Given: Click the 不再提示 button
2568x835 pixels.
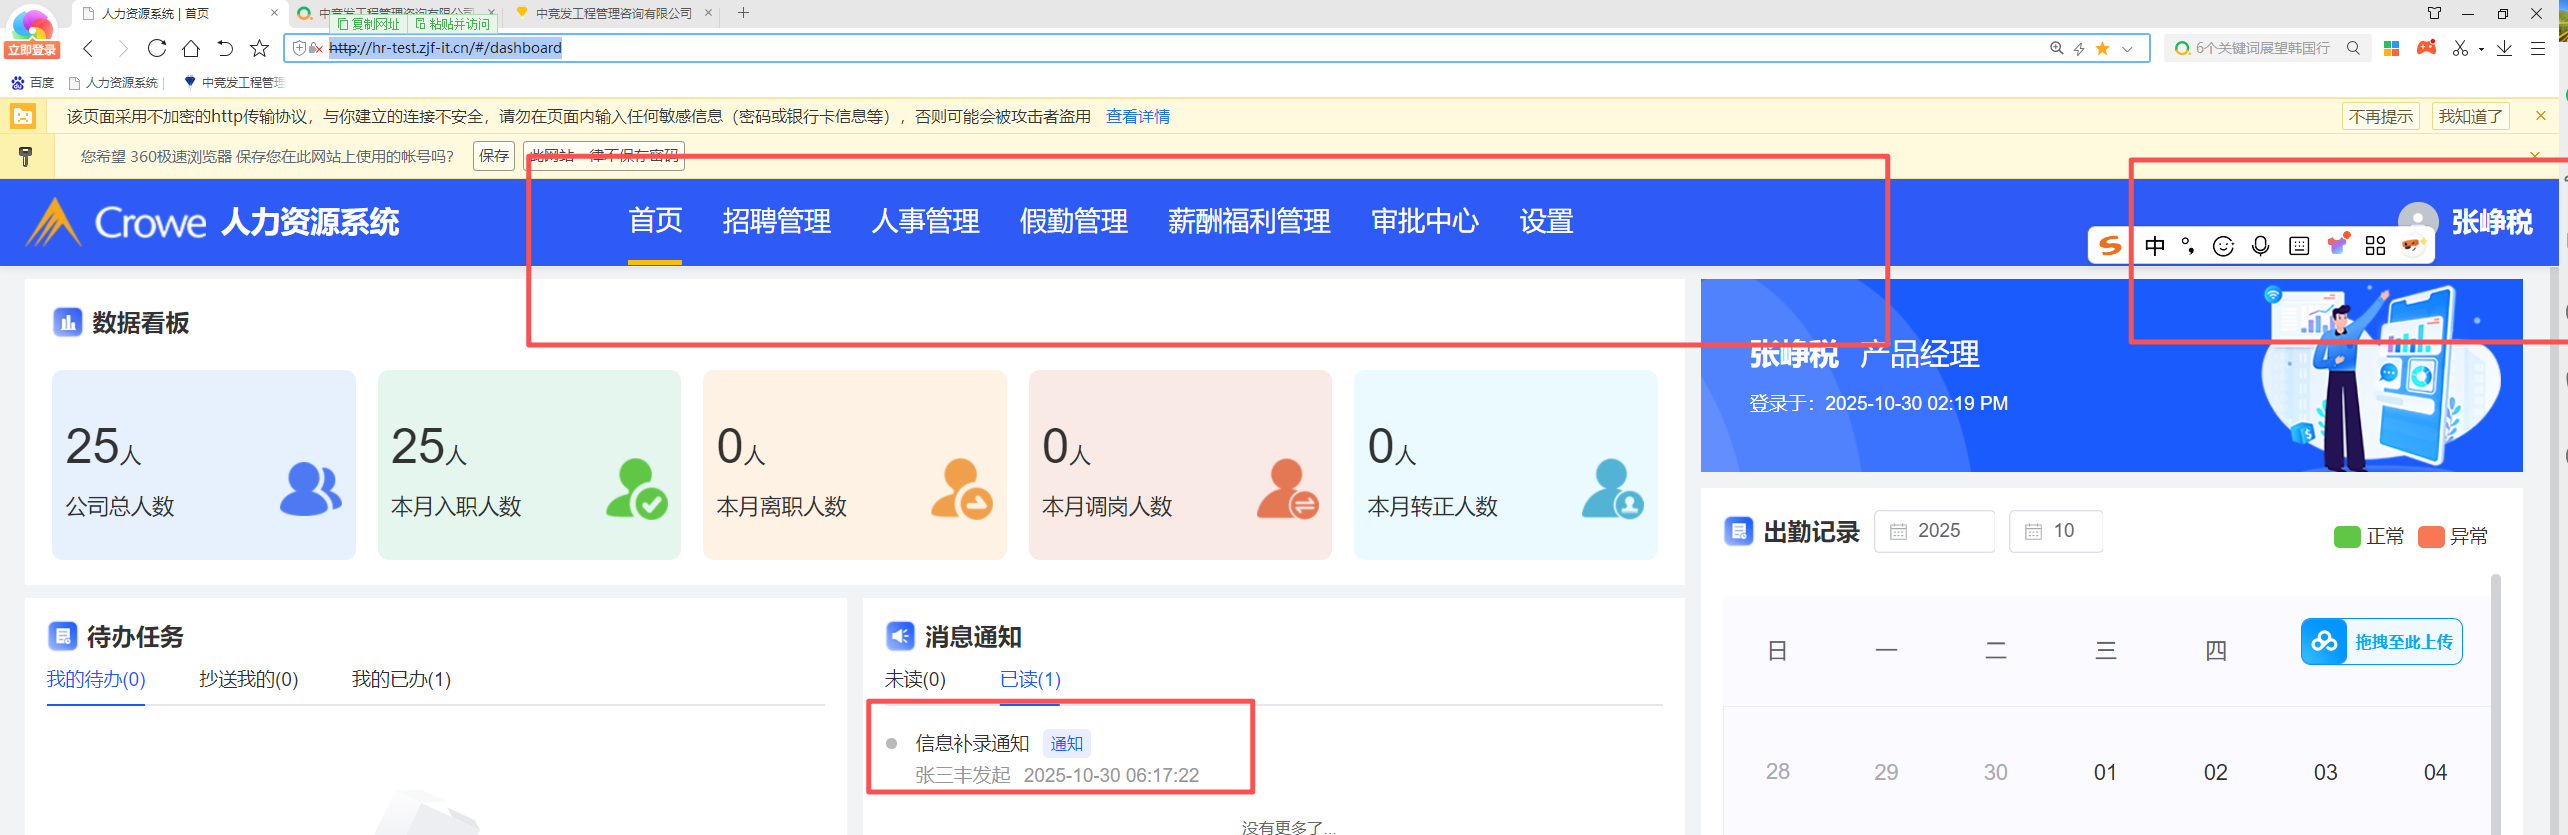Looking at the screenshot, I should pos(2381,117).
